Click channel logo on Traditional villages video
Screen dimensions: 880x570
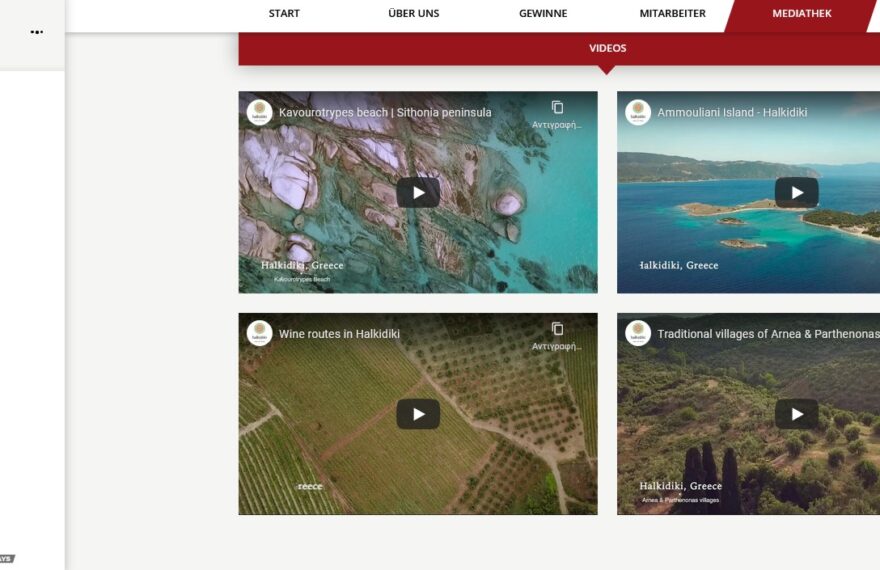pos(638,334)
